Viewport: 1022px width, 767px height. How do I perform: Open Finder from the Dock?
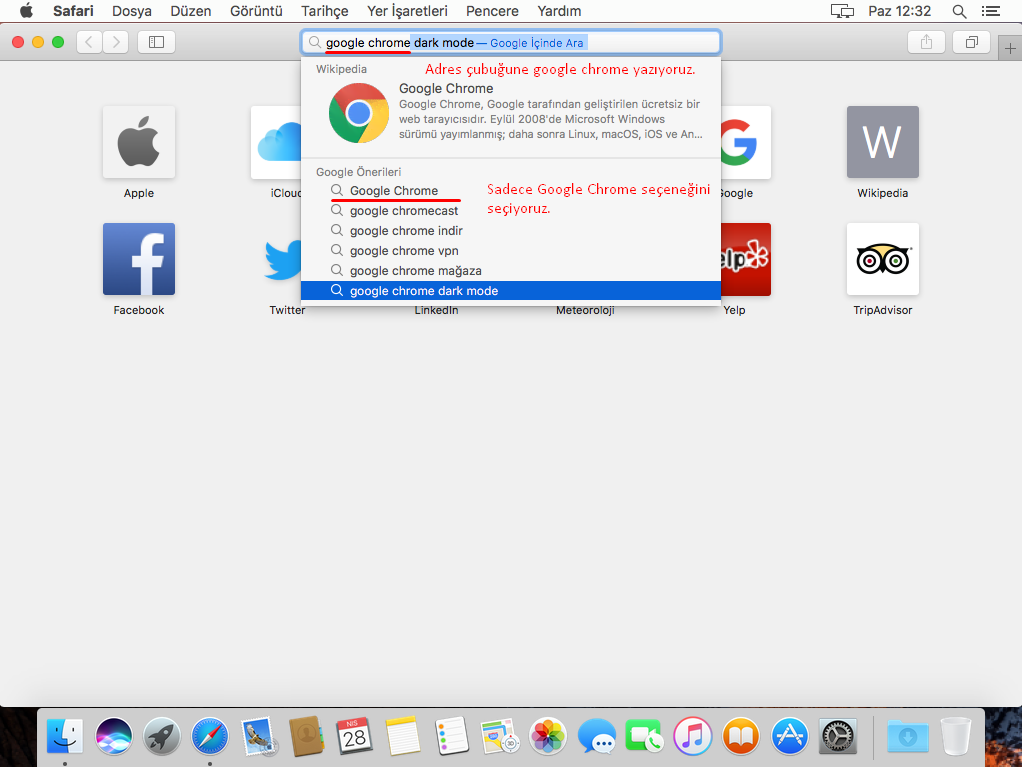coord(65,736)
